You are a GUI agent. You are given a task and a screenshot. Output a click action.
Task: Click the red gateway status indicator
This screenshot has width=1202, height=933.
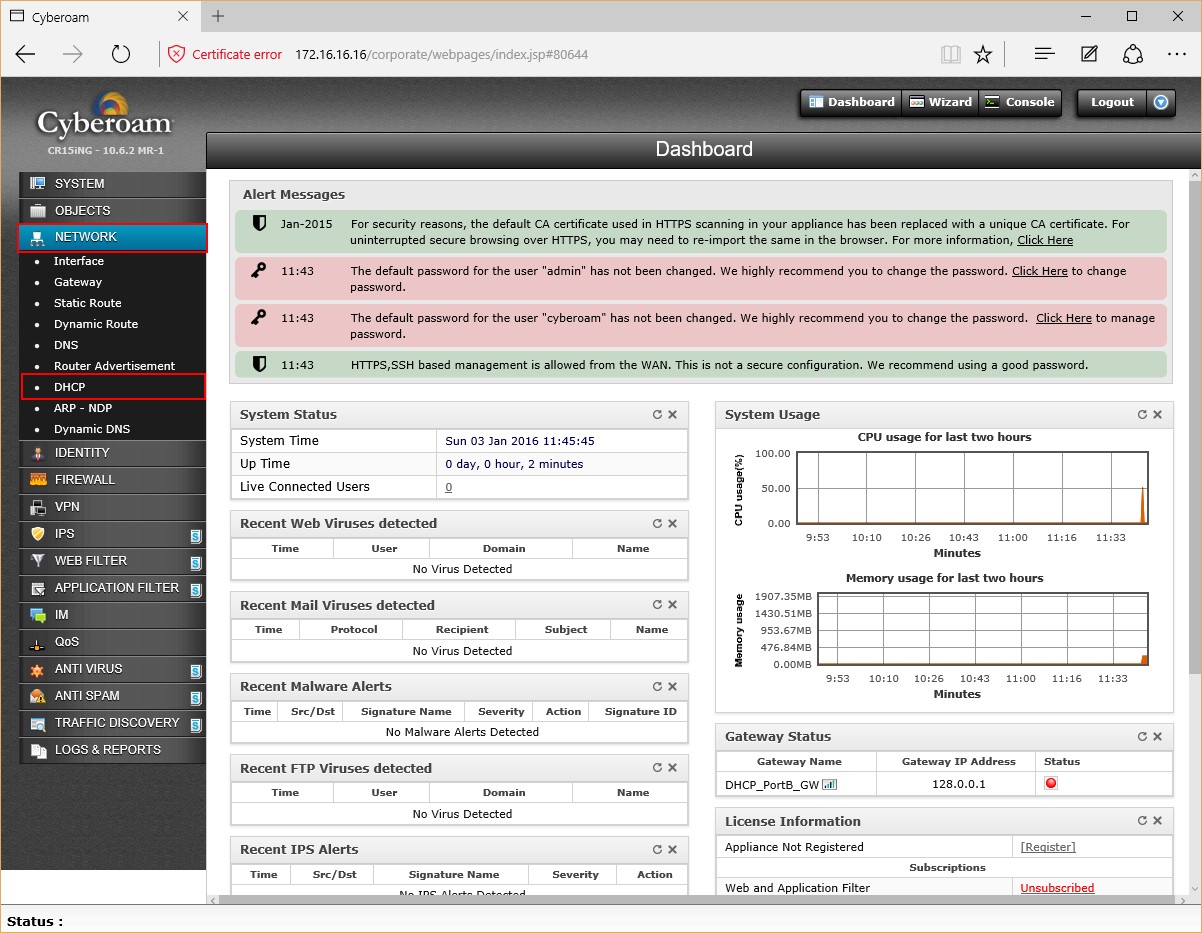pos(1051,783)
